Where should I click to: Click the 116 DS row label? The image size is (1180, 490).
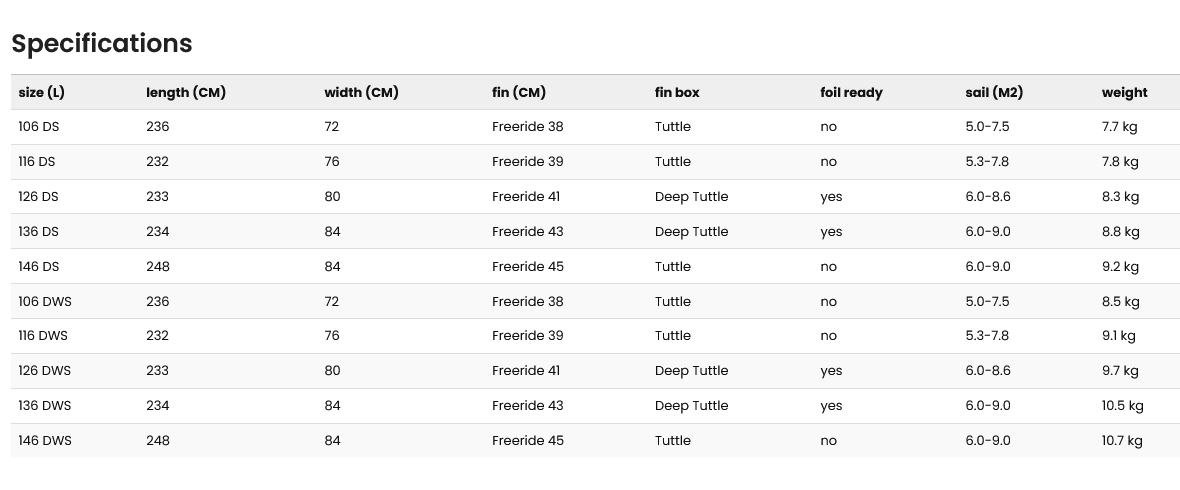[x=36, y=162]
